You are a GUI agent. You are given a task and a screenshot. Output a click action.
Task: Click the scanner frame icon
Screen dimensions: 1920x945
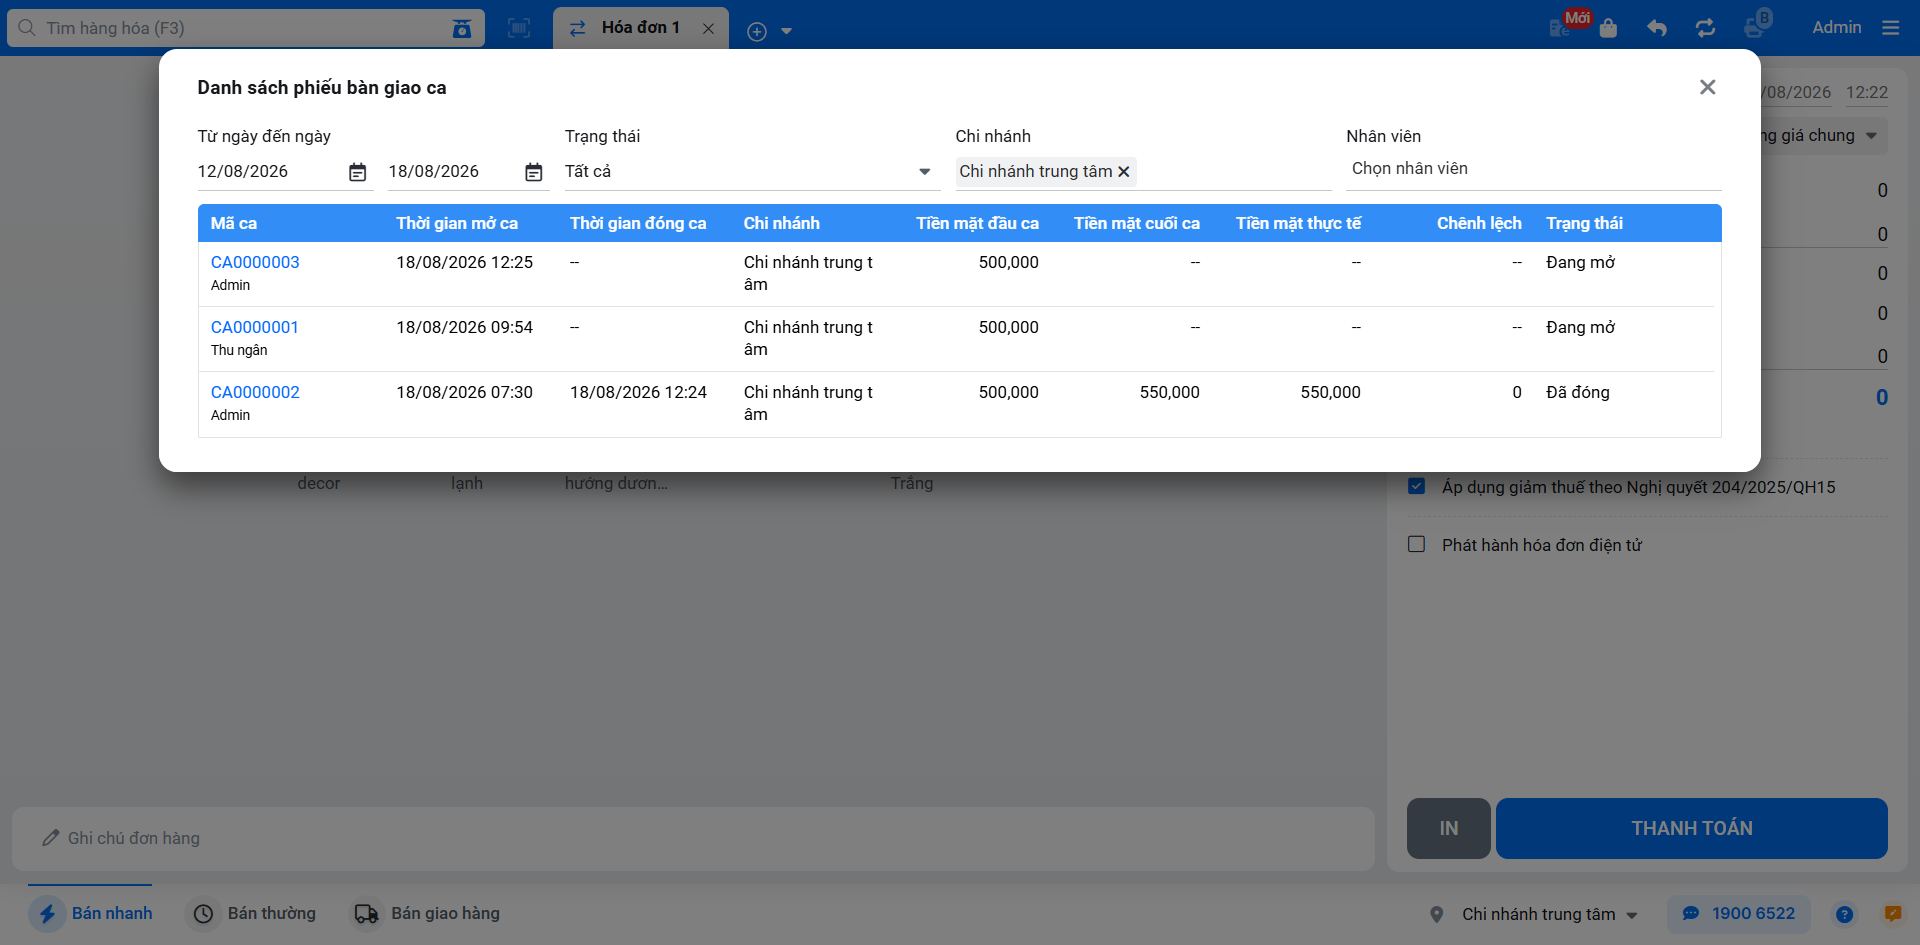519,28
